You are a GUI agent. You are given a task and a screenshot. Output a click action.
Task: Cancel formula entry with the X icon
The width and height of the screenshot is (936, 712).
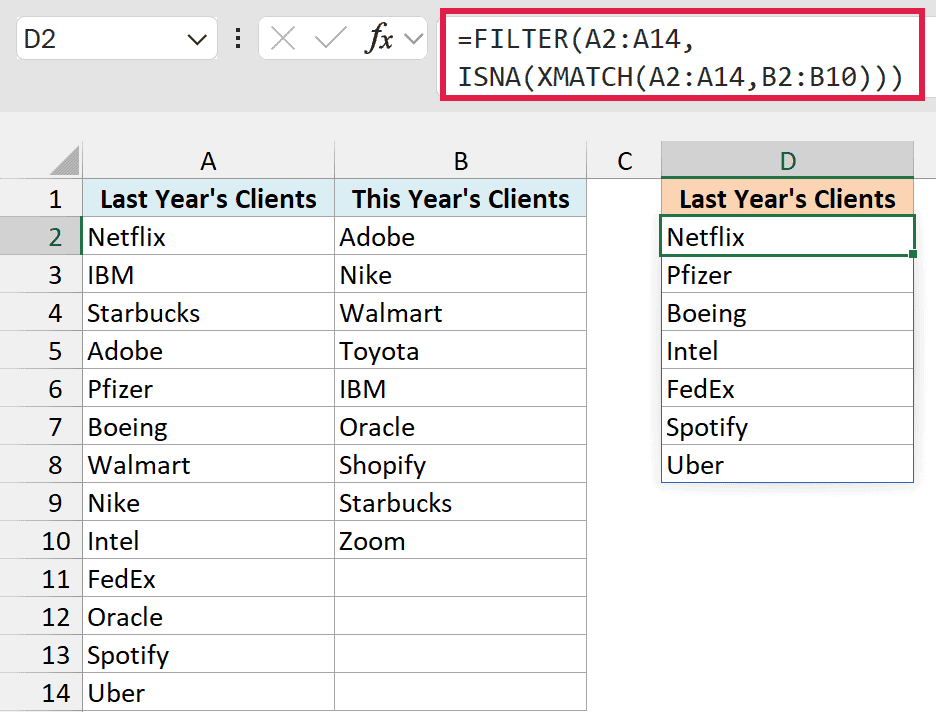tap(282, 39)
